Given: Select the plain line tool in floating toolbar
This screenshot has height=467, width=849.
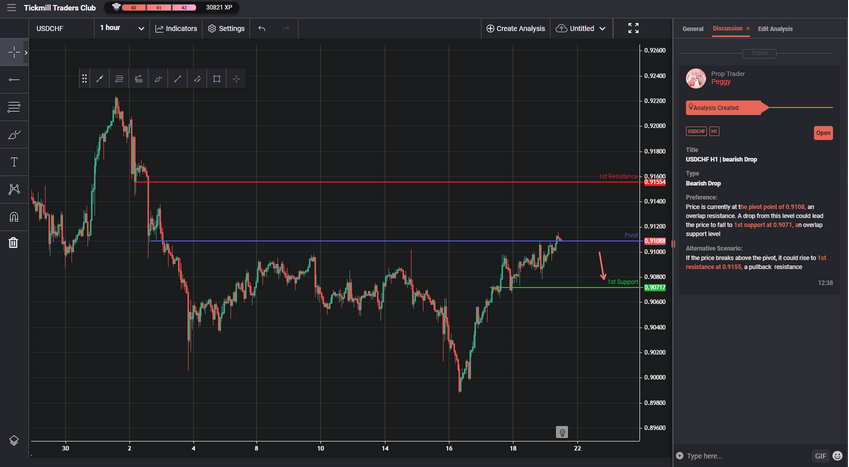Looking at the screenshot, I should click(x=178, y=79).
